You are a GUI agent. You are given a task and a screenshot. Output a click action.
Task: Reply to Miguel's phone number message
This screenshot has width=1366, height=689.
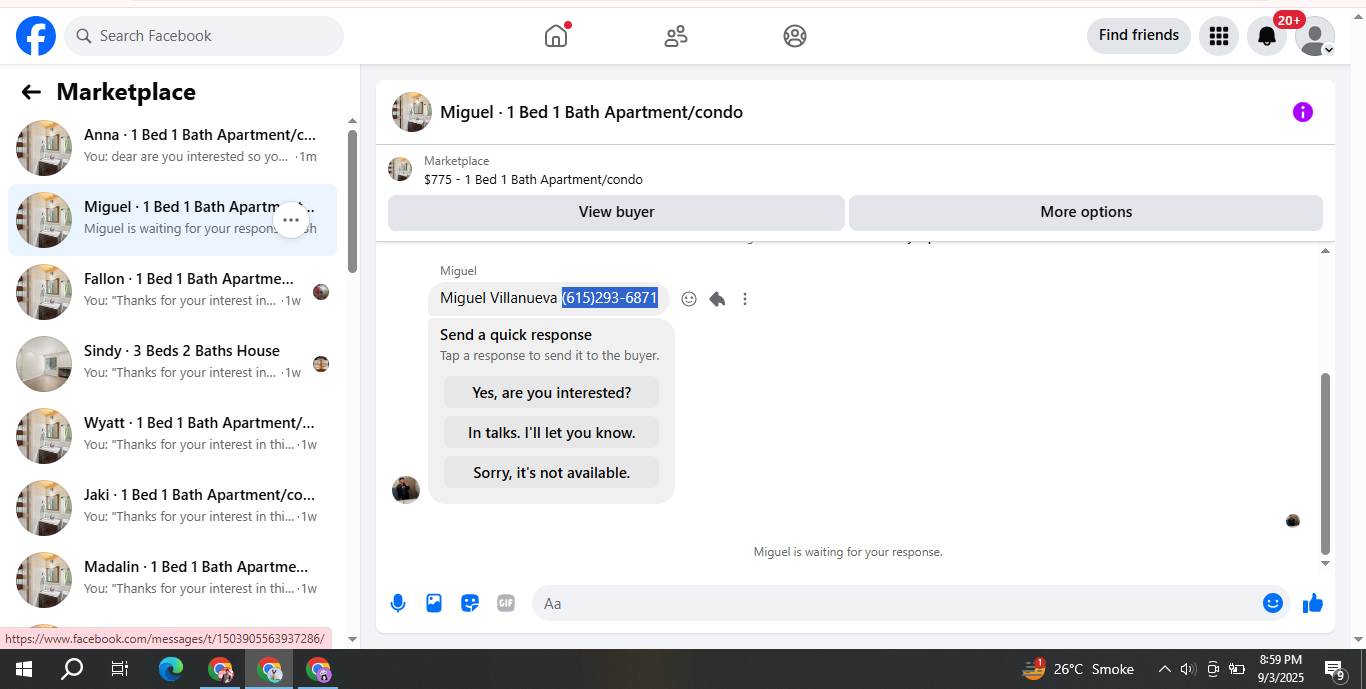pos(717,299)
